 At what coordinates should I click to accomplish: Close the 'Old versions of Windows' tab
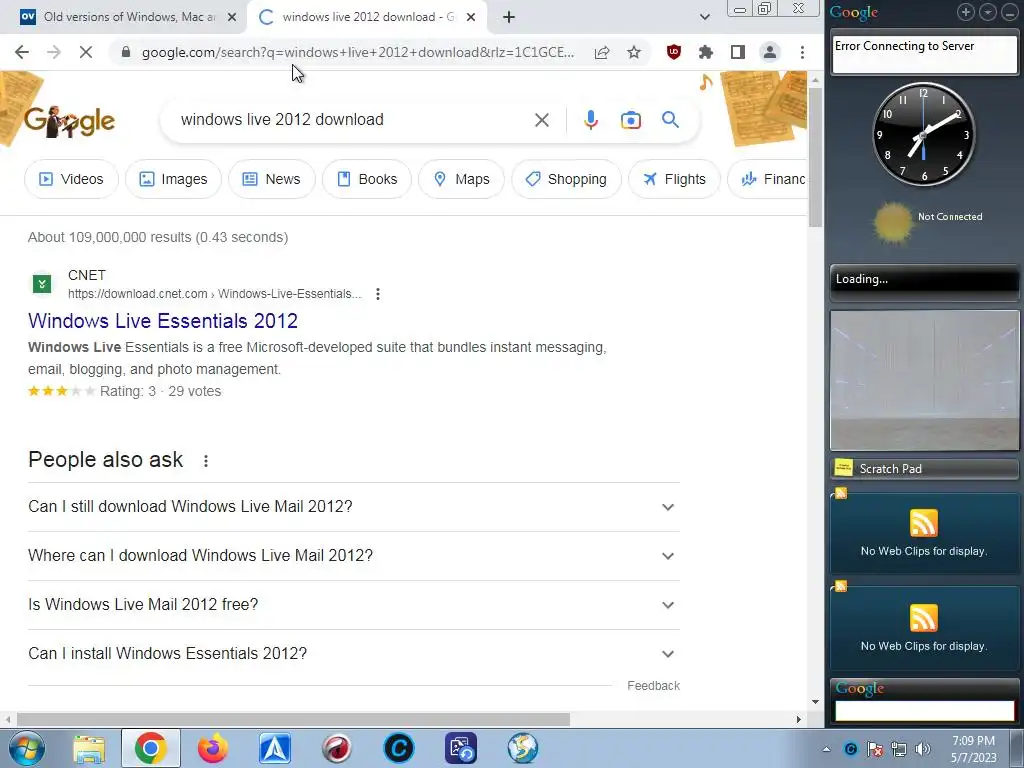tap(232, 17)
